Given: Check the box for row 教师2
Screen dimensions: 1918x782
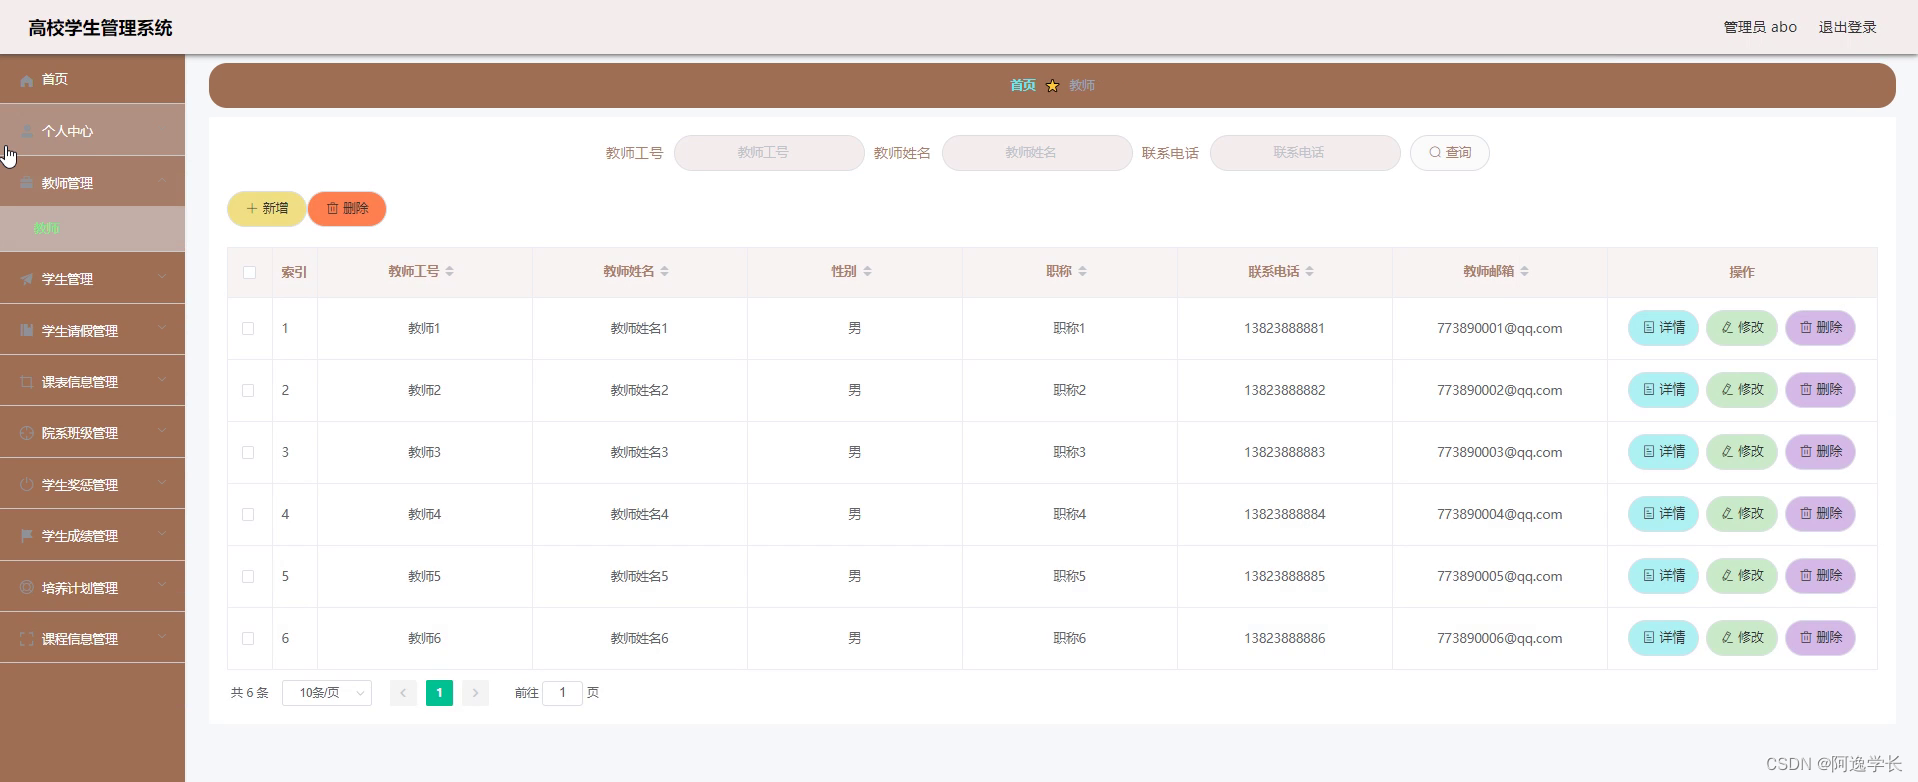Looking at the screenshot, I should click(248, 391).
